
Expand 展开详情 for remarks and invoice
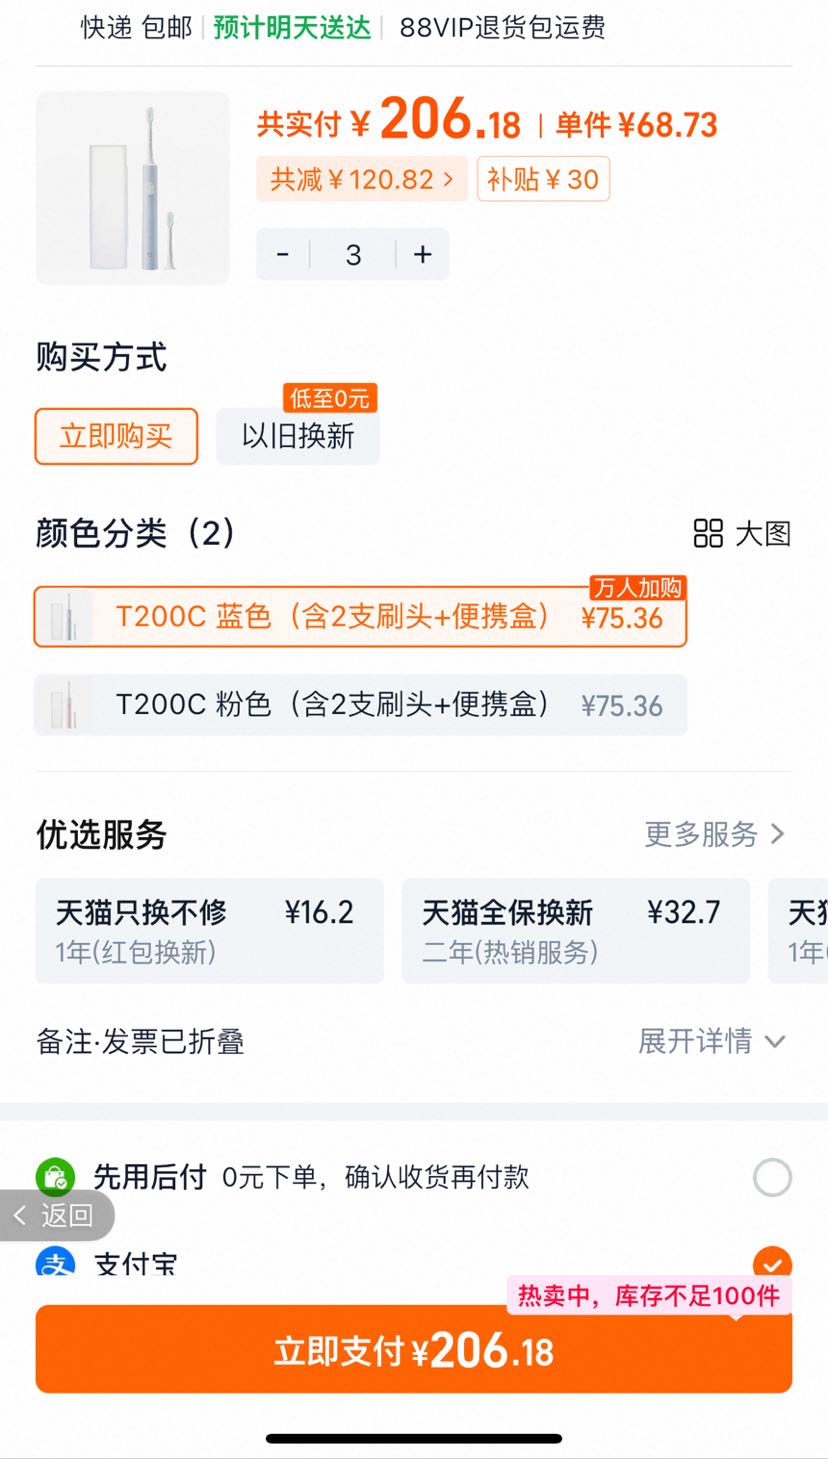[712, 1041]
